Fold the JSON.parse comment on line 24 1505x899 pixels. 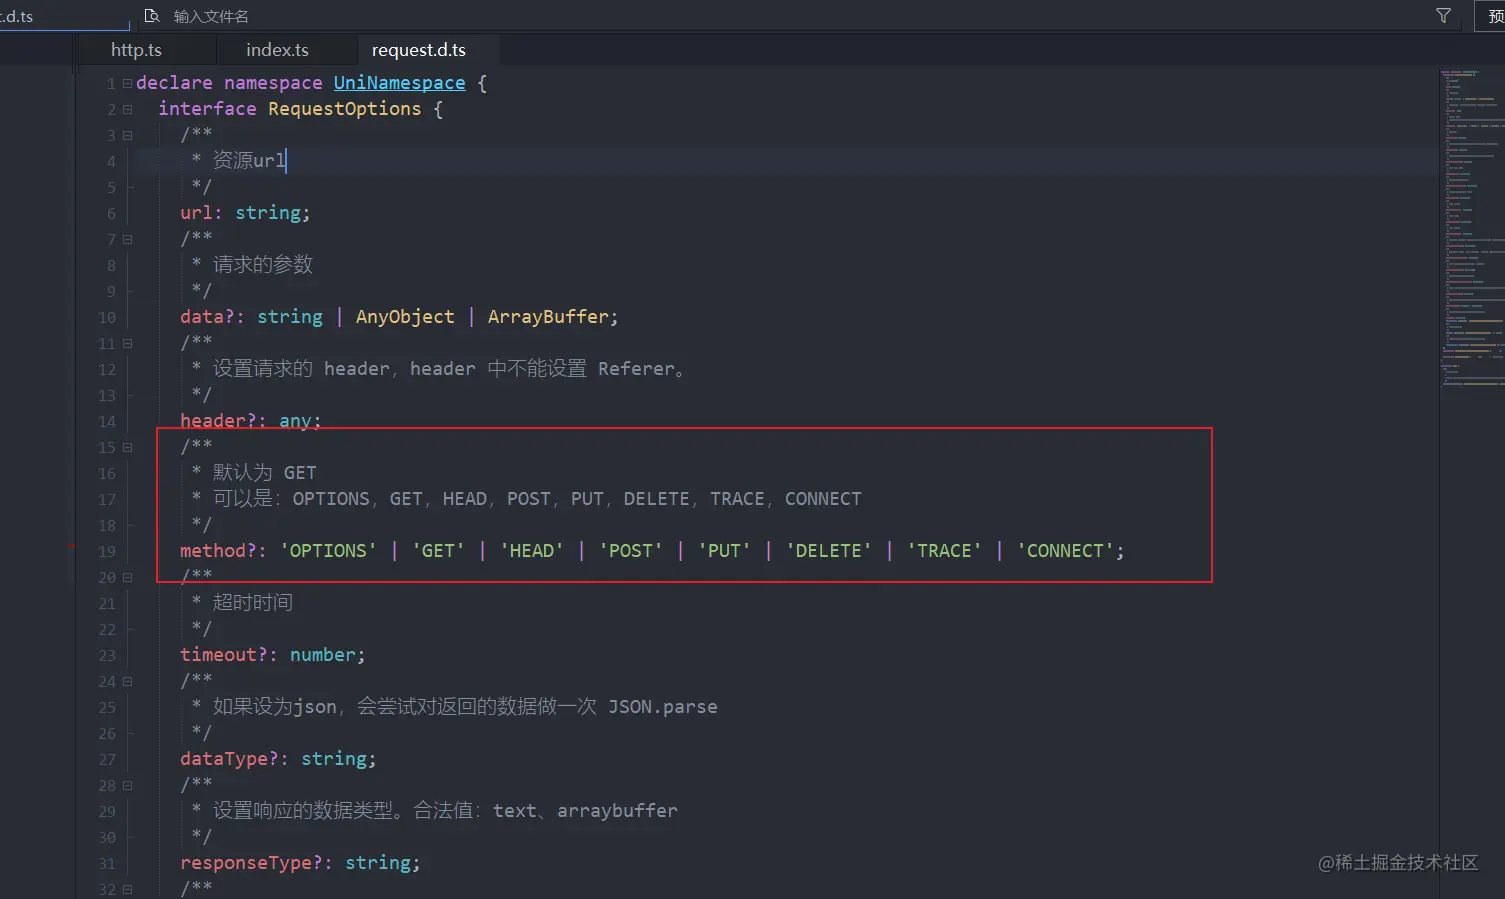[x=127, y=681]
